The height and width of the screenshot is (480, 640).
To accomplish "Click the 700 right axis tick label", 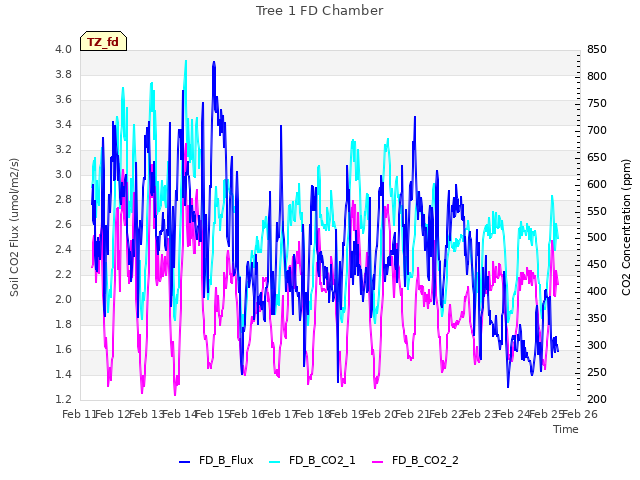I will click(597, 130).
